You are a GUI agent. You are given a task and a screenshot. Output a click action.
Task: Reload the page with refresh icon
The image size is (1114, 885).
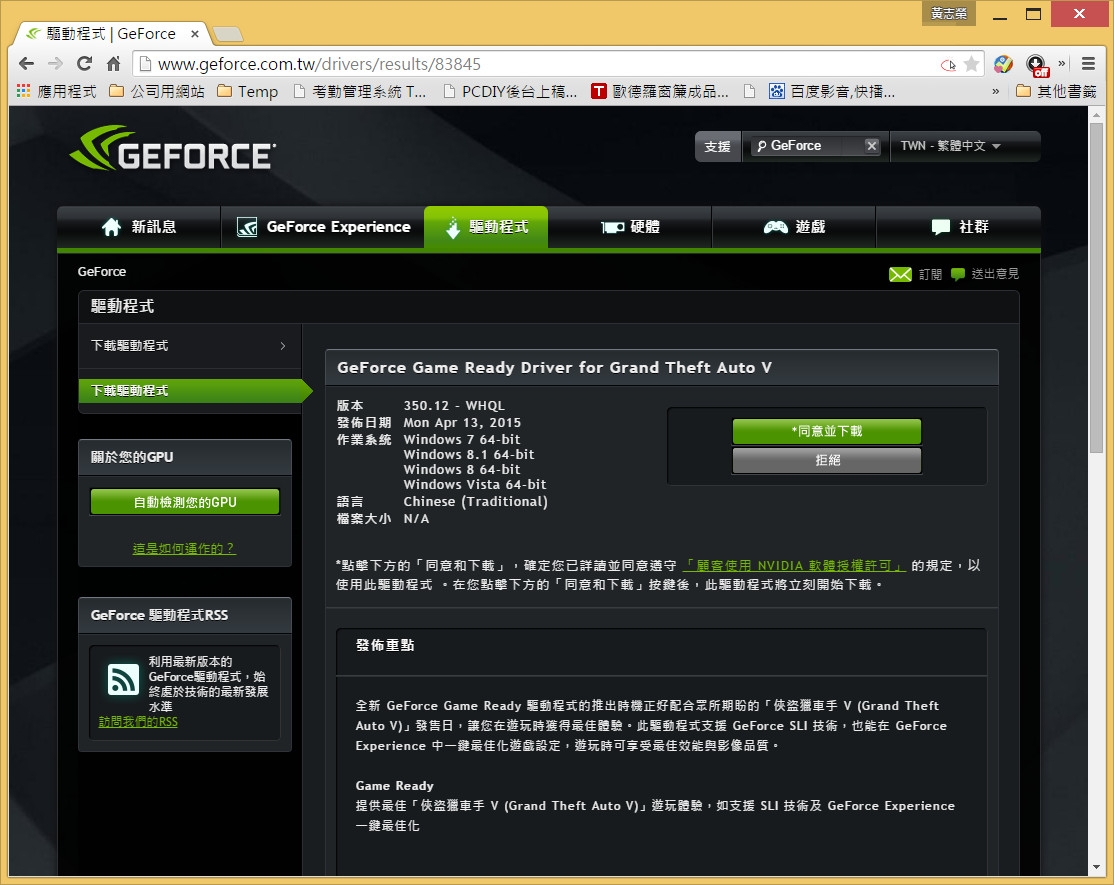point(85,64)
